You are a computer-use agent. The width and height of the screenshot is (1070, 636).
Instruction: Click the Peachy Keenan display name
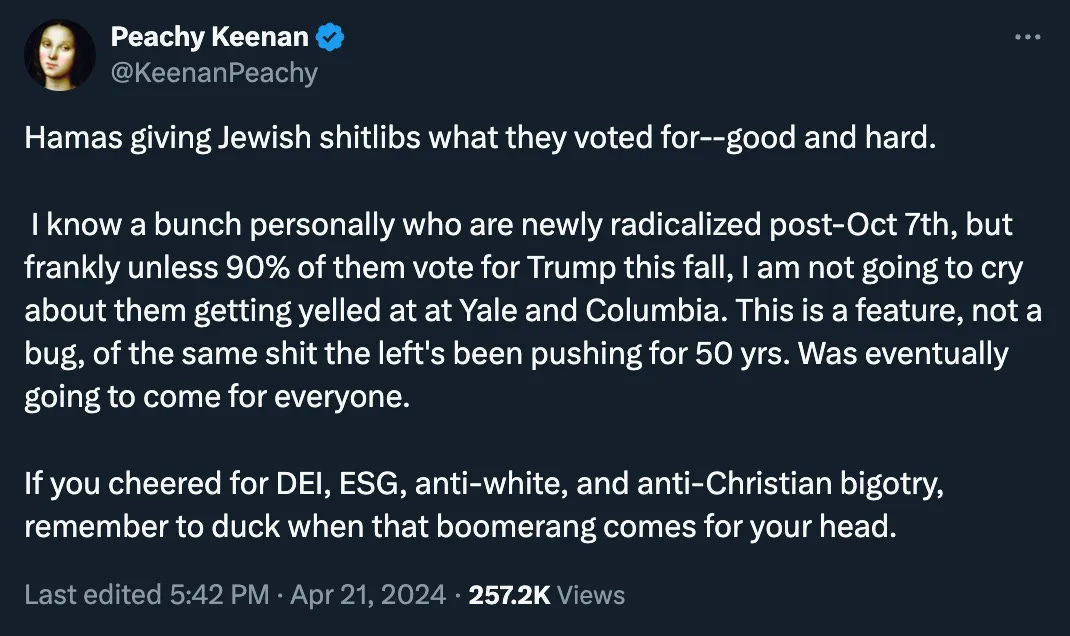208,38
